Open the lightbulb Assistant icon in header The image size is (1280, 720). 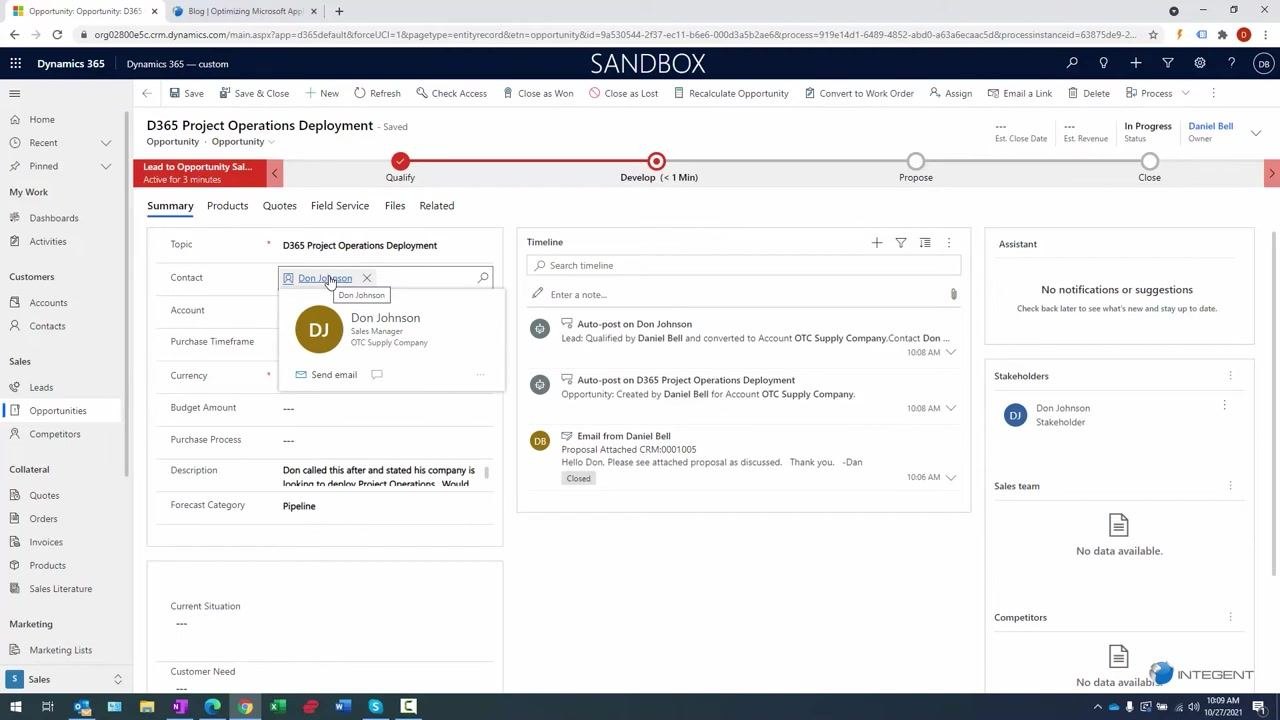(x=1104, y=63)
